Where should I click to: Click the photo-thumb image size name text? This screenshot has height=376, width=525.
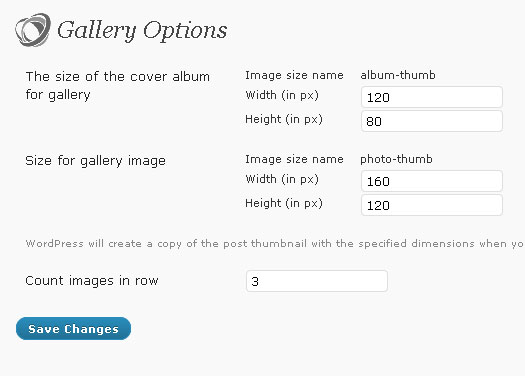click(x=396, y=159)
